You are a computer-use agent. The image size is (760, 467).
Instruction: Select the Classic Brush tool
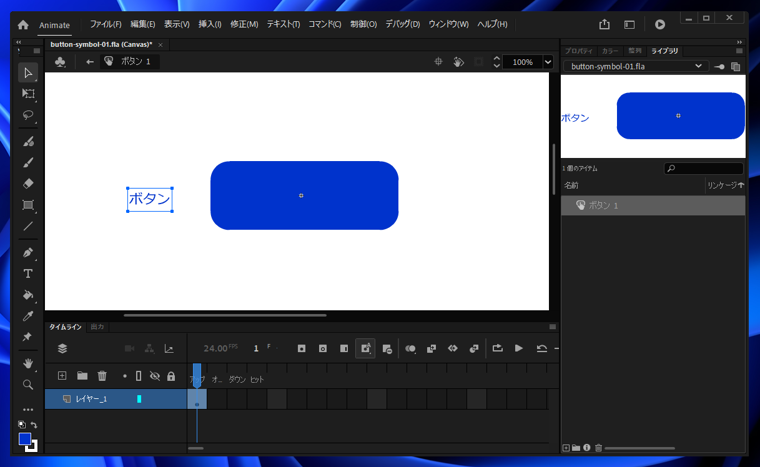[x=28, y=162]
